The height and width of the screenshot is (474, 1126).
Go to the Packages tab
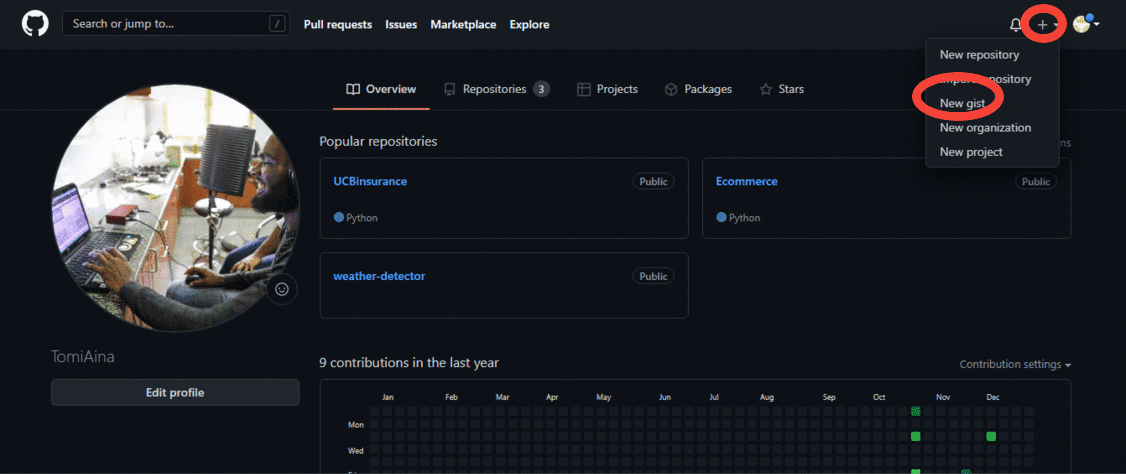[698, 89]
